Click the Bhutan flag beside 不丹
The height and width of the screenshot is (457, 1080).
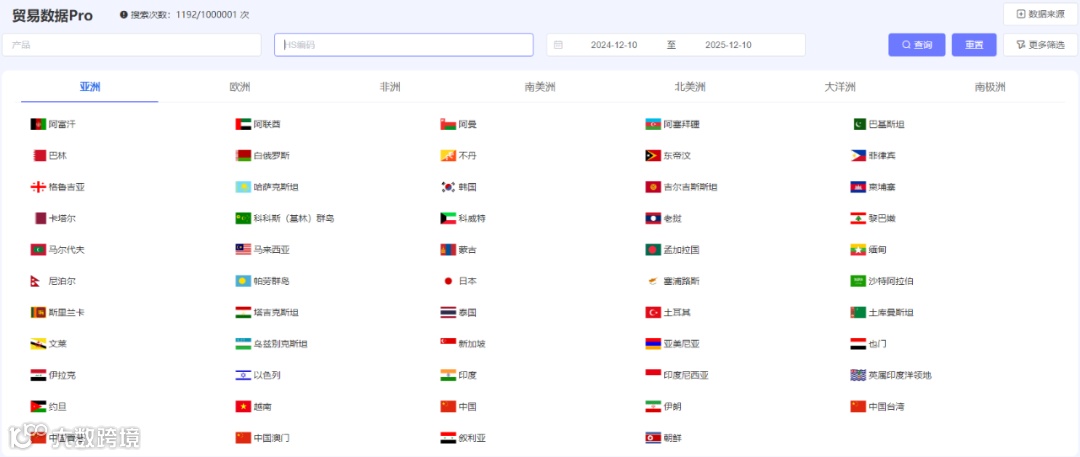click(448, 156)
